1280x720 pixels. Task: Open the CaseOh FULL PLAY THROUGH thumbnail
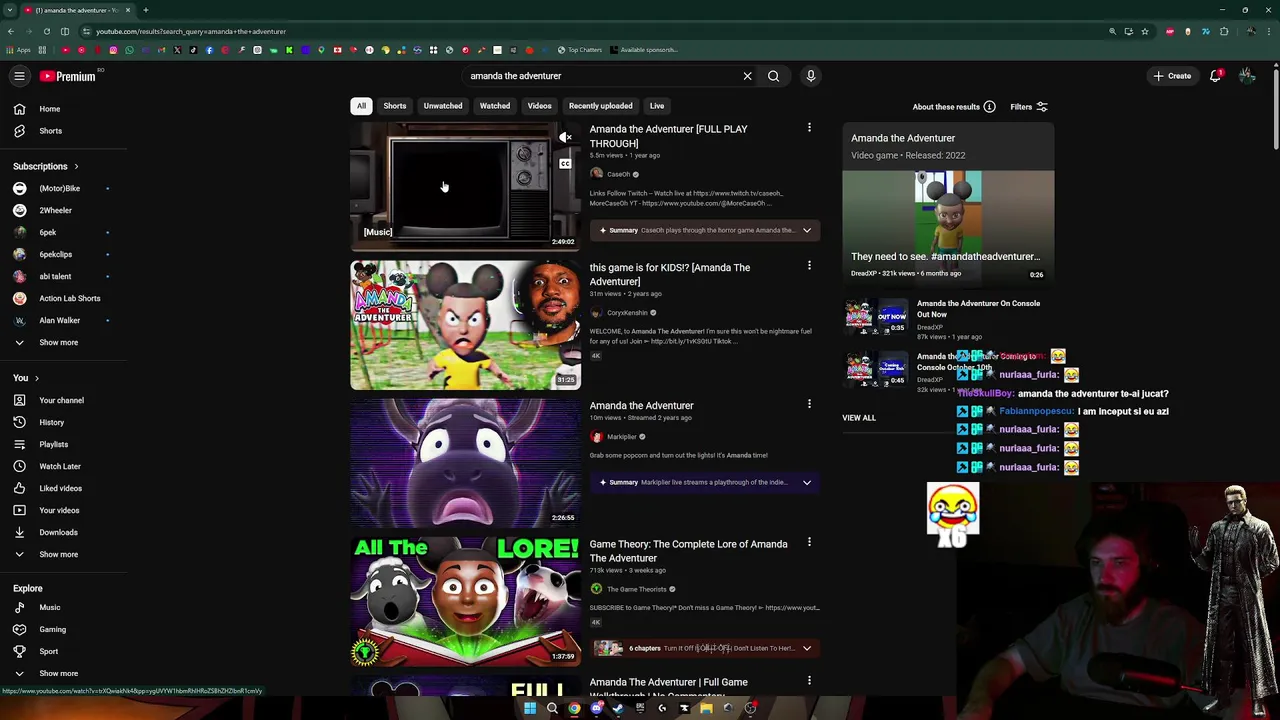click(465, 186)
